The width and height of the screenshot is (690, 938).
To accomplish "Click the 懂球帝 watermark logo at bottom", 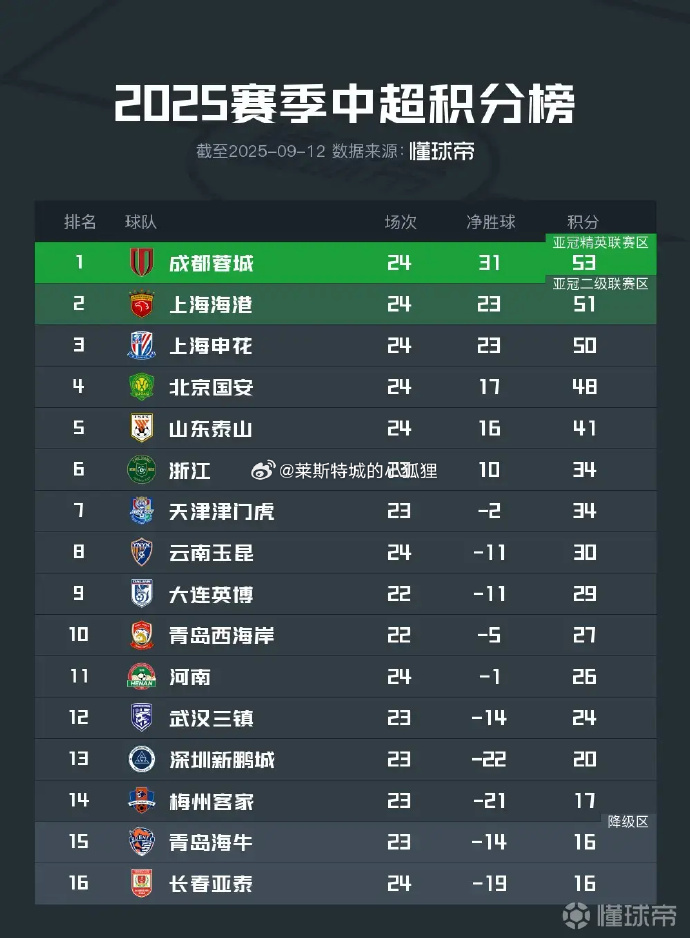I will pyautogui.click(x=620, y=914).
